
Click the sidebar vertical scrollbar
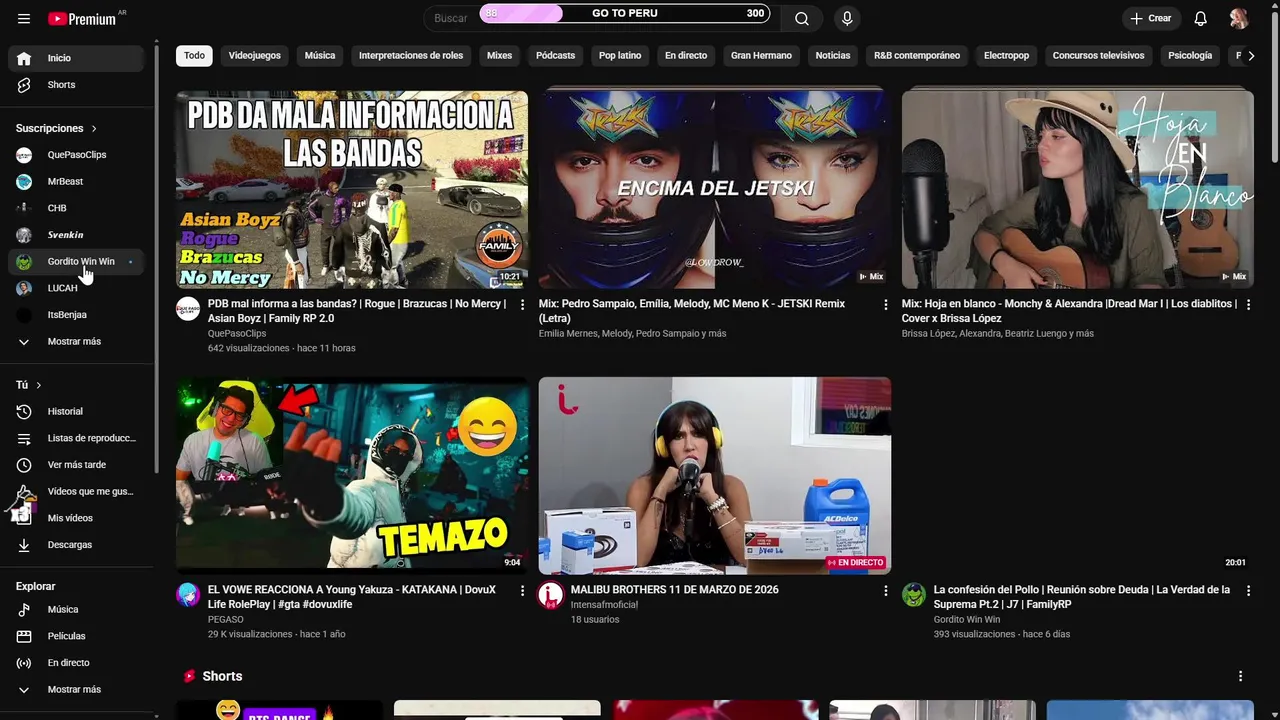(x=156, y=260)
